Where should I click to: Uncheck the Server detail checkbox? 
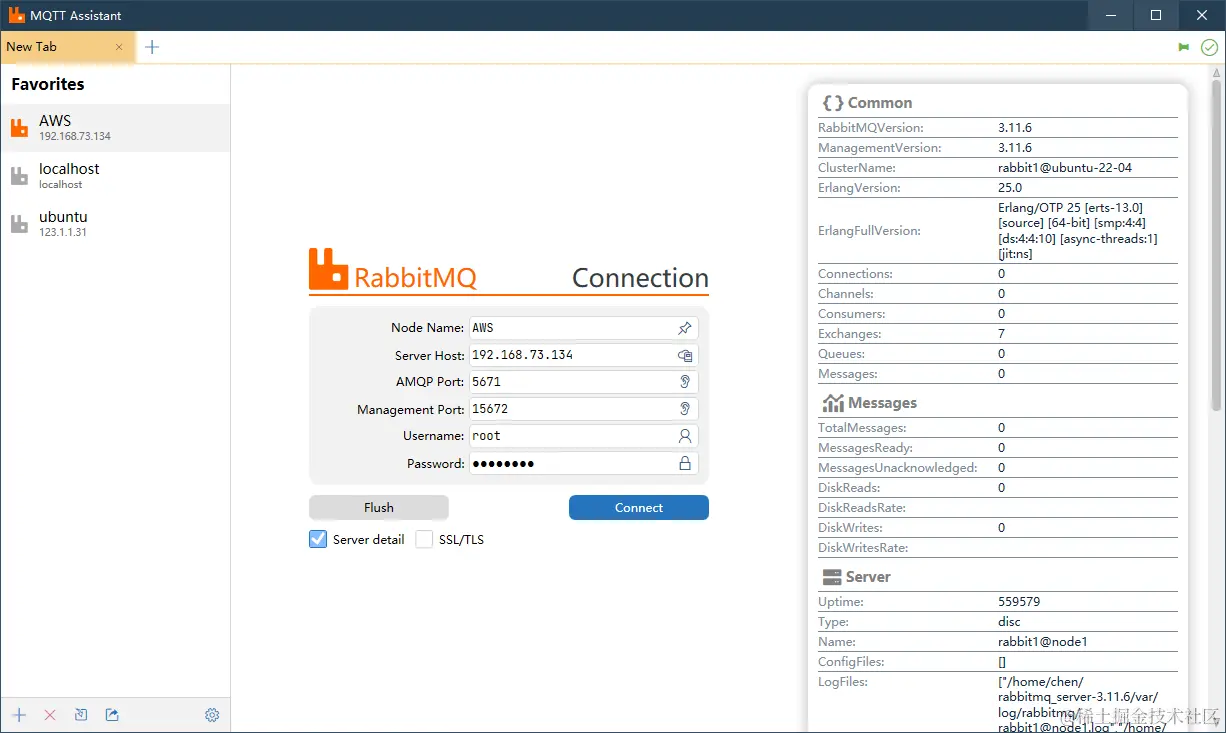pos(318,539)
